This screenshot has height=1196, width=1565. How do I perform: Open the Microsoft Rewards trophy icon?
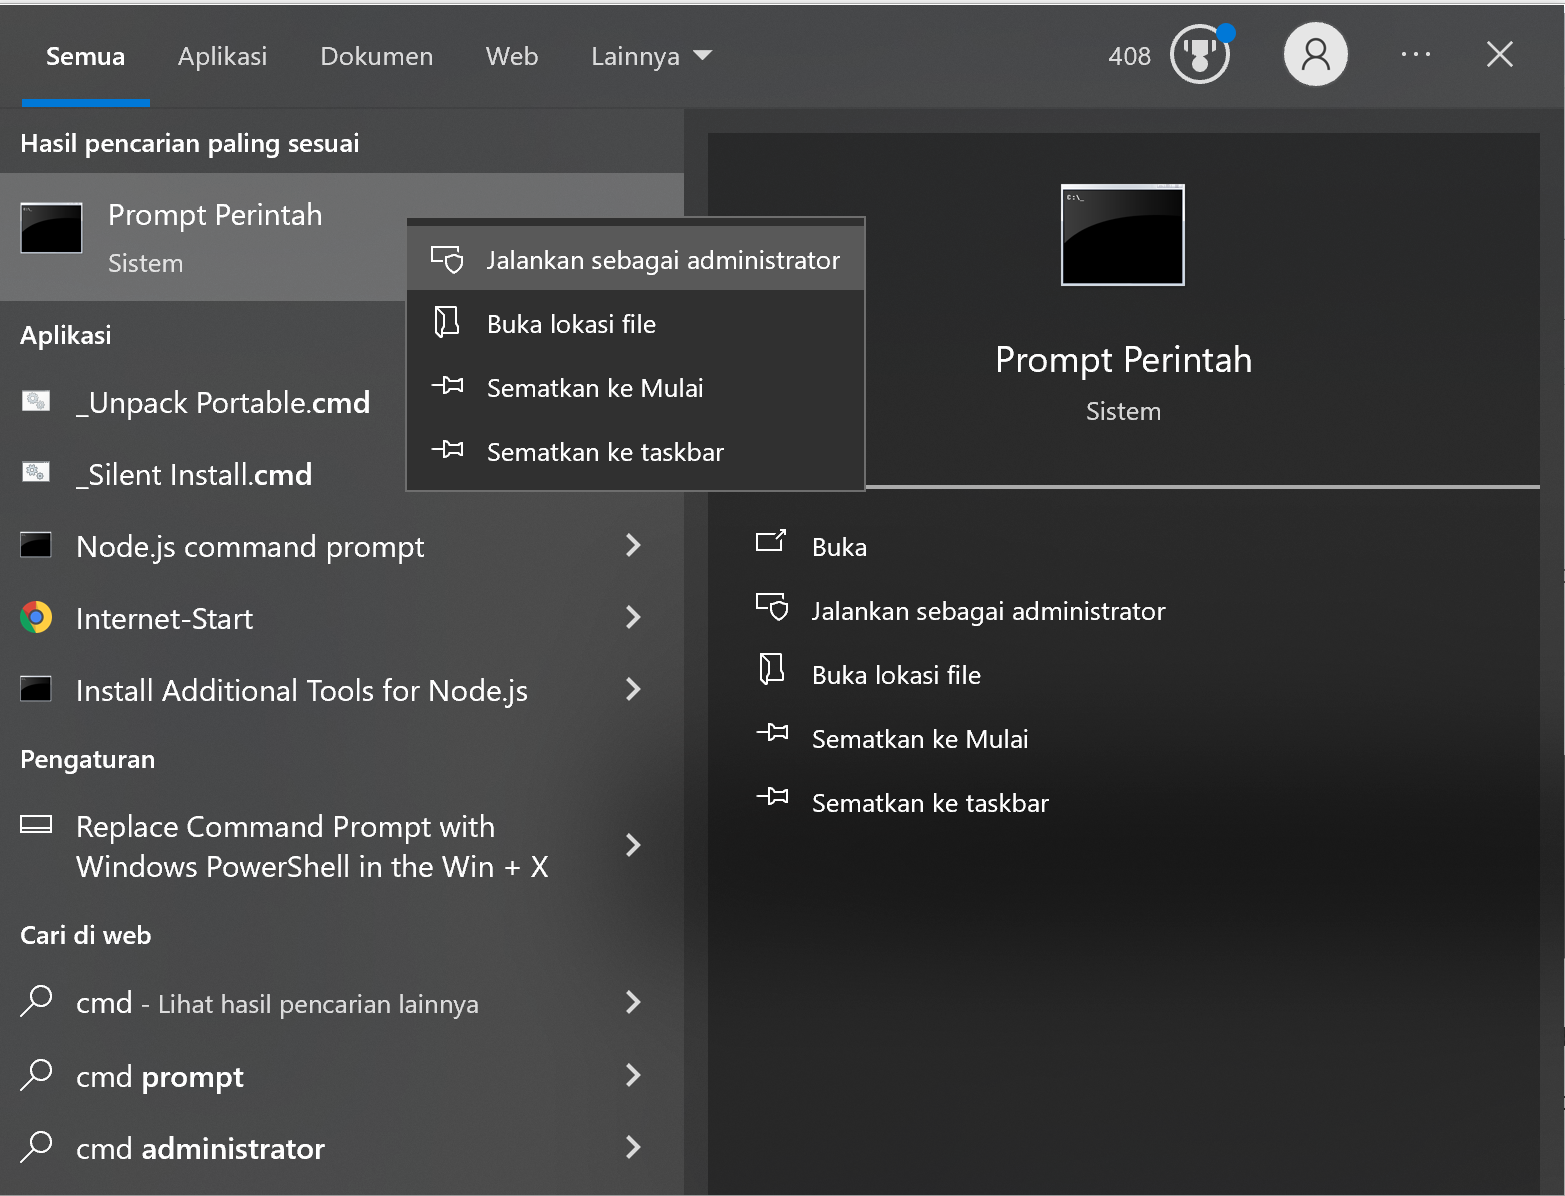(1200, 55)
